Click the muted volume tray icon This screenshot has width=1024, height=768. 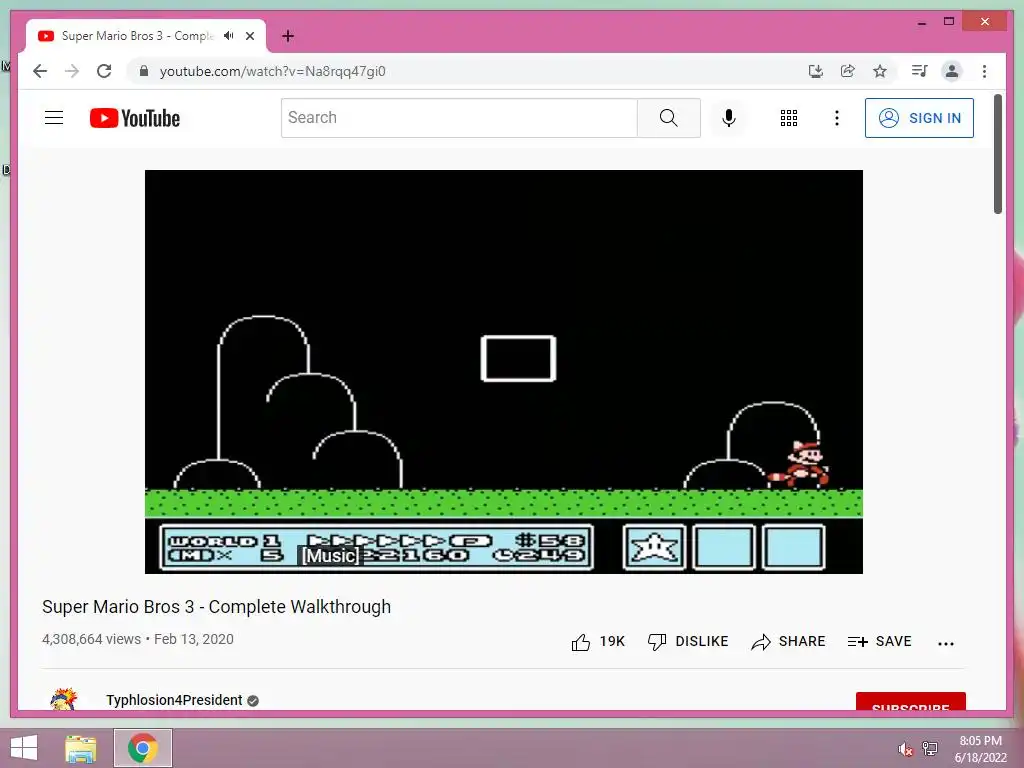(x=905, y=749)
